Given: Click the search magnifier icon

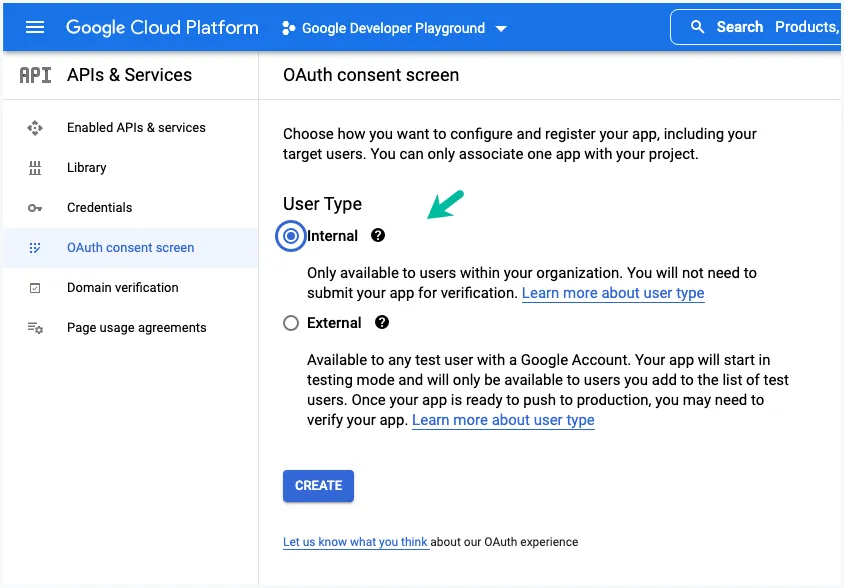Looking at the screenshot, I should pyautogui.click(x=697, y=27).
